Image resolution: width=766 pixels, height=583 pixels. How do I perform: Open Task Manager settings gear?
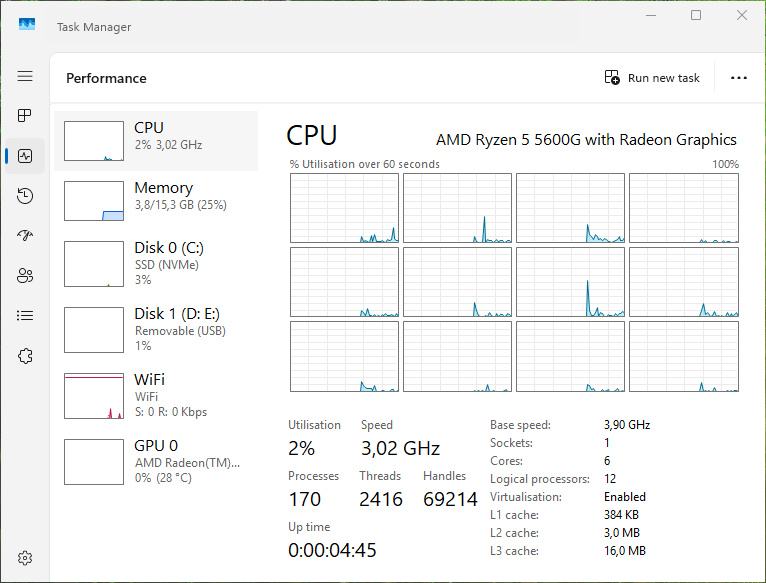pyautogui.click(x=25, y=558)
